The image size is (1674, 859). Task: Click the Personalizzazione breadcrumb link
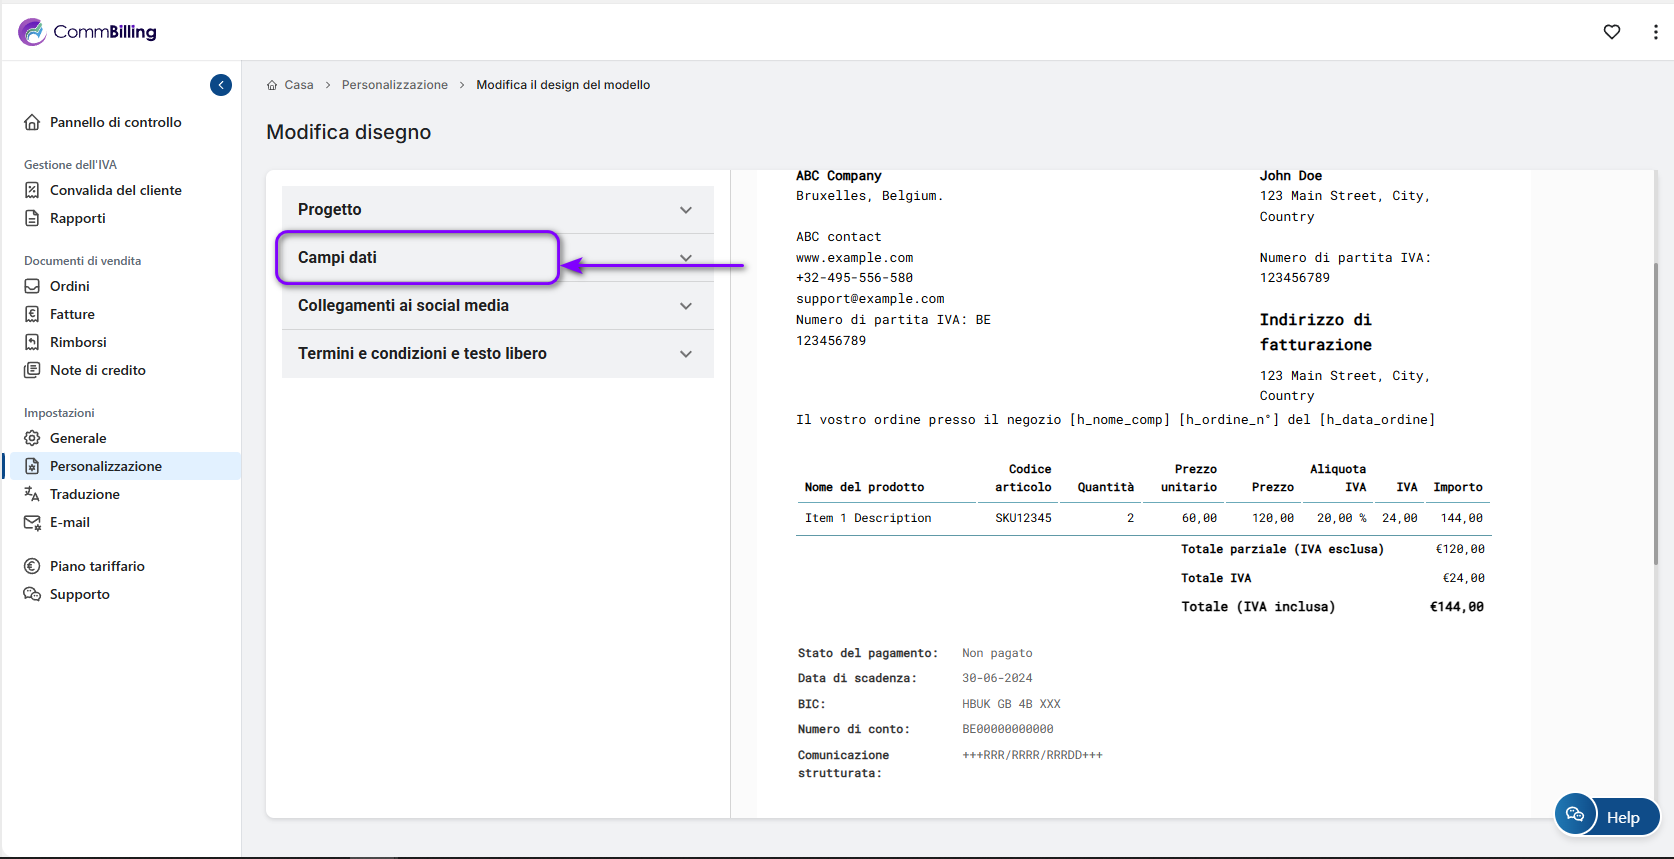click(395, 85)
